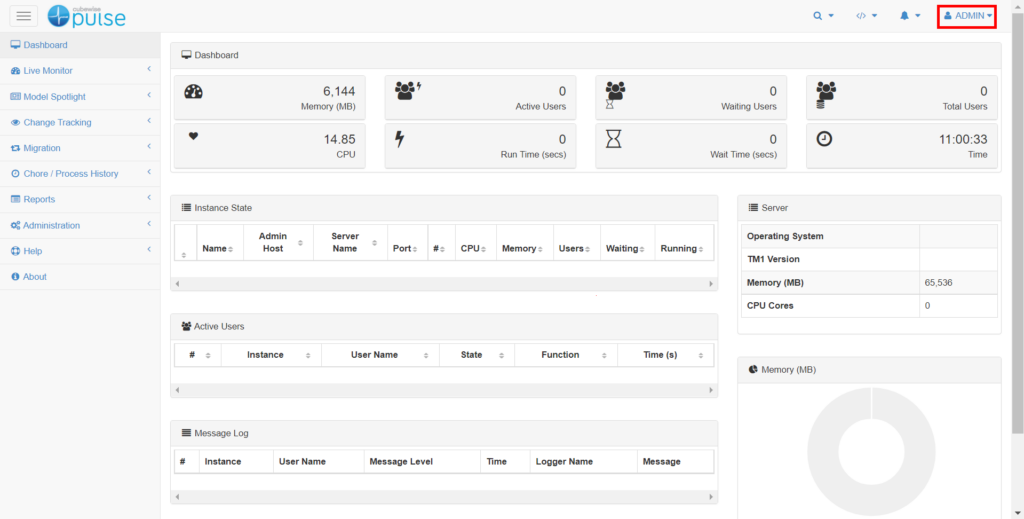
Task: Click the Cubewise Pulse logo
Action: (x=87, y=15)
